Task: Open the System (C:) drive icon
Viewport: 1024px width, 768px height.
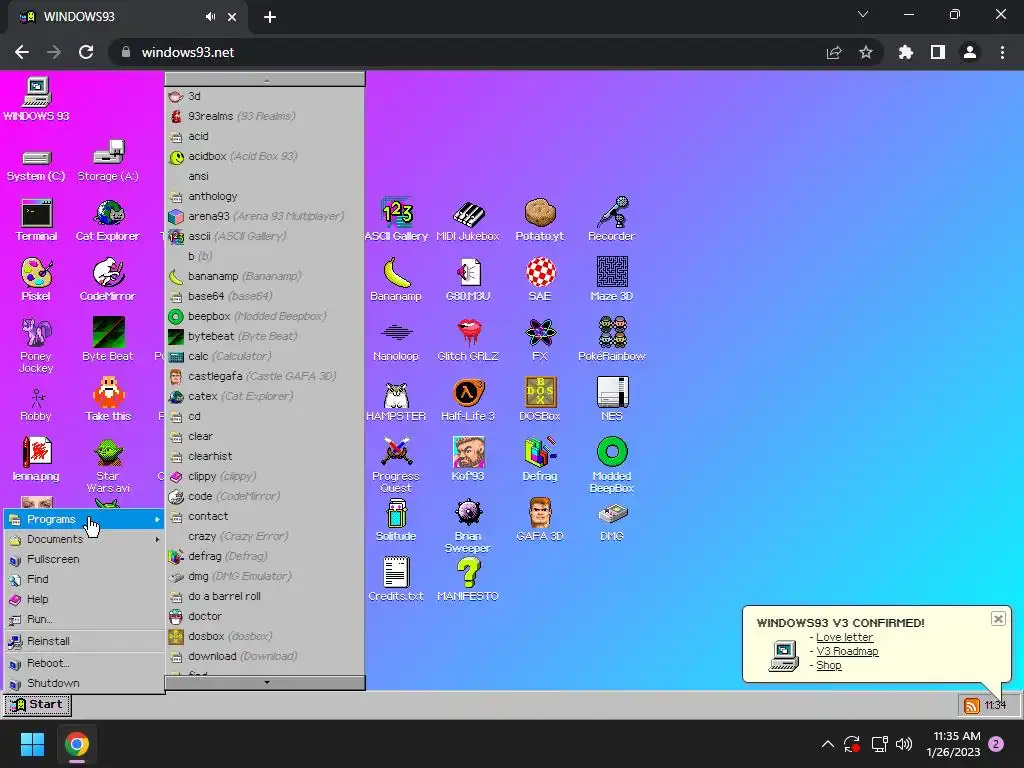Action: 36,165
